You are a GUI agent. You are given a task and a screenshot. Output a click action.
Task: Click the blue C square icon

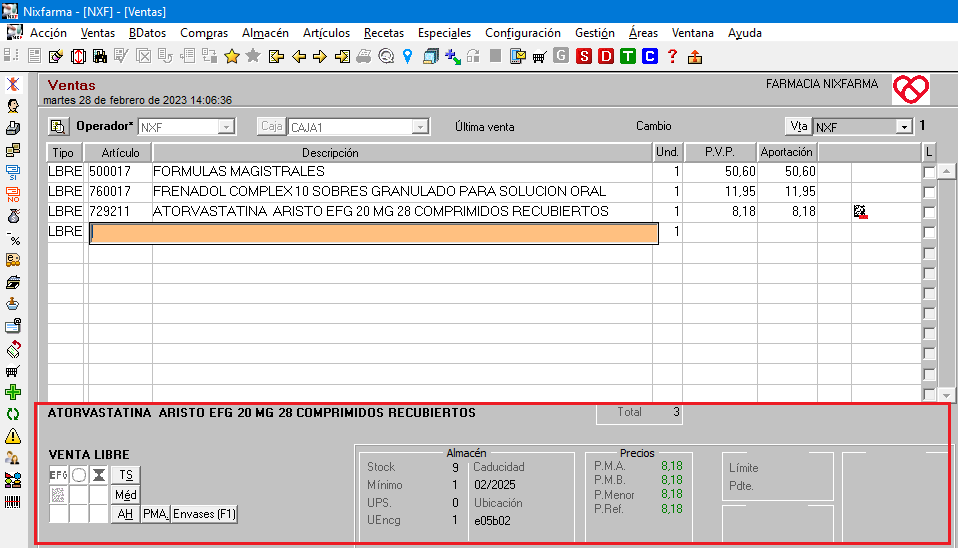[x=649, y=57]
